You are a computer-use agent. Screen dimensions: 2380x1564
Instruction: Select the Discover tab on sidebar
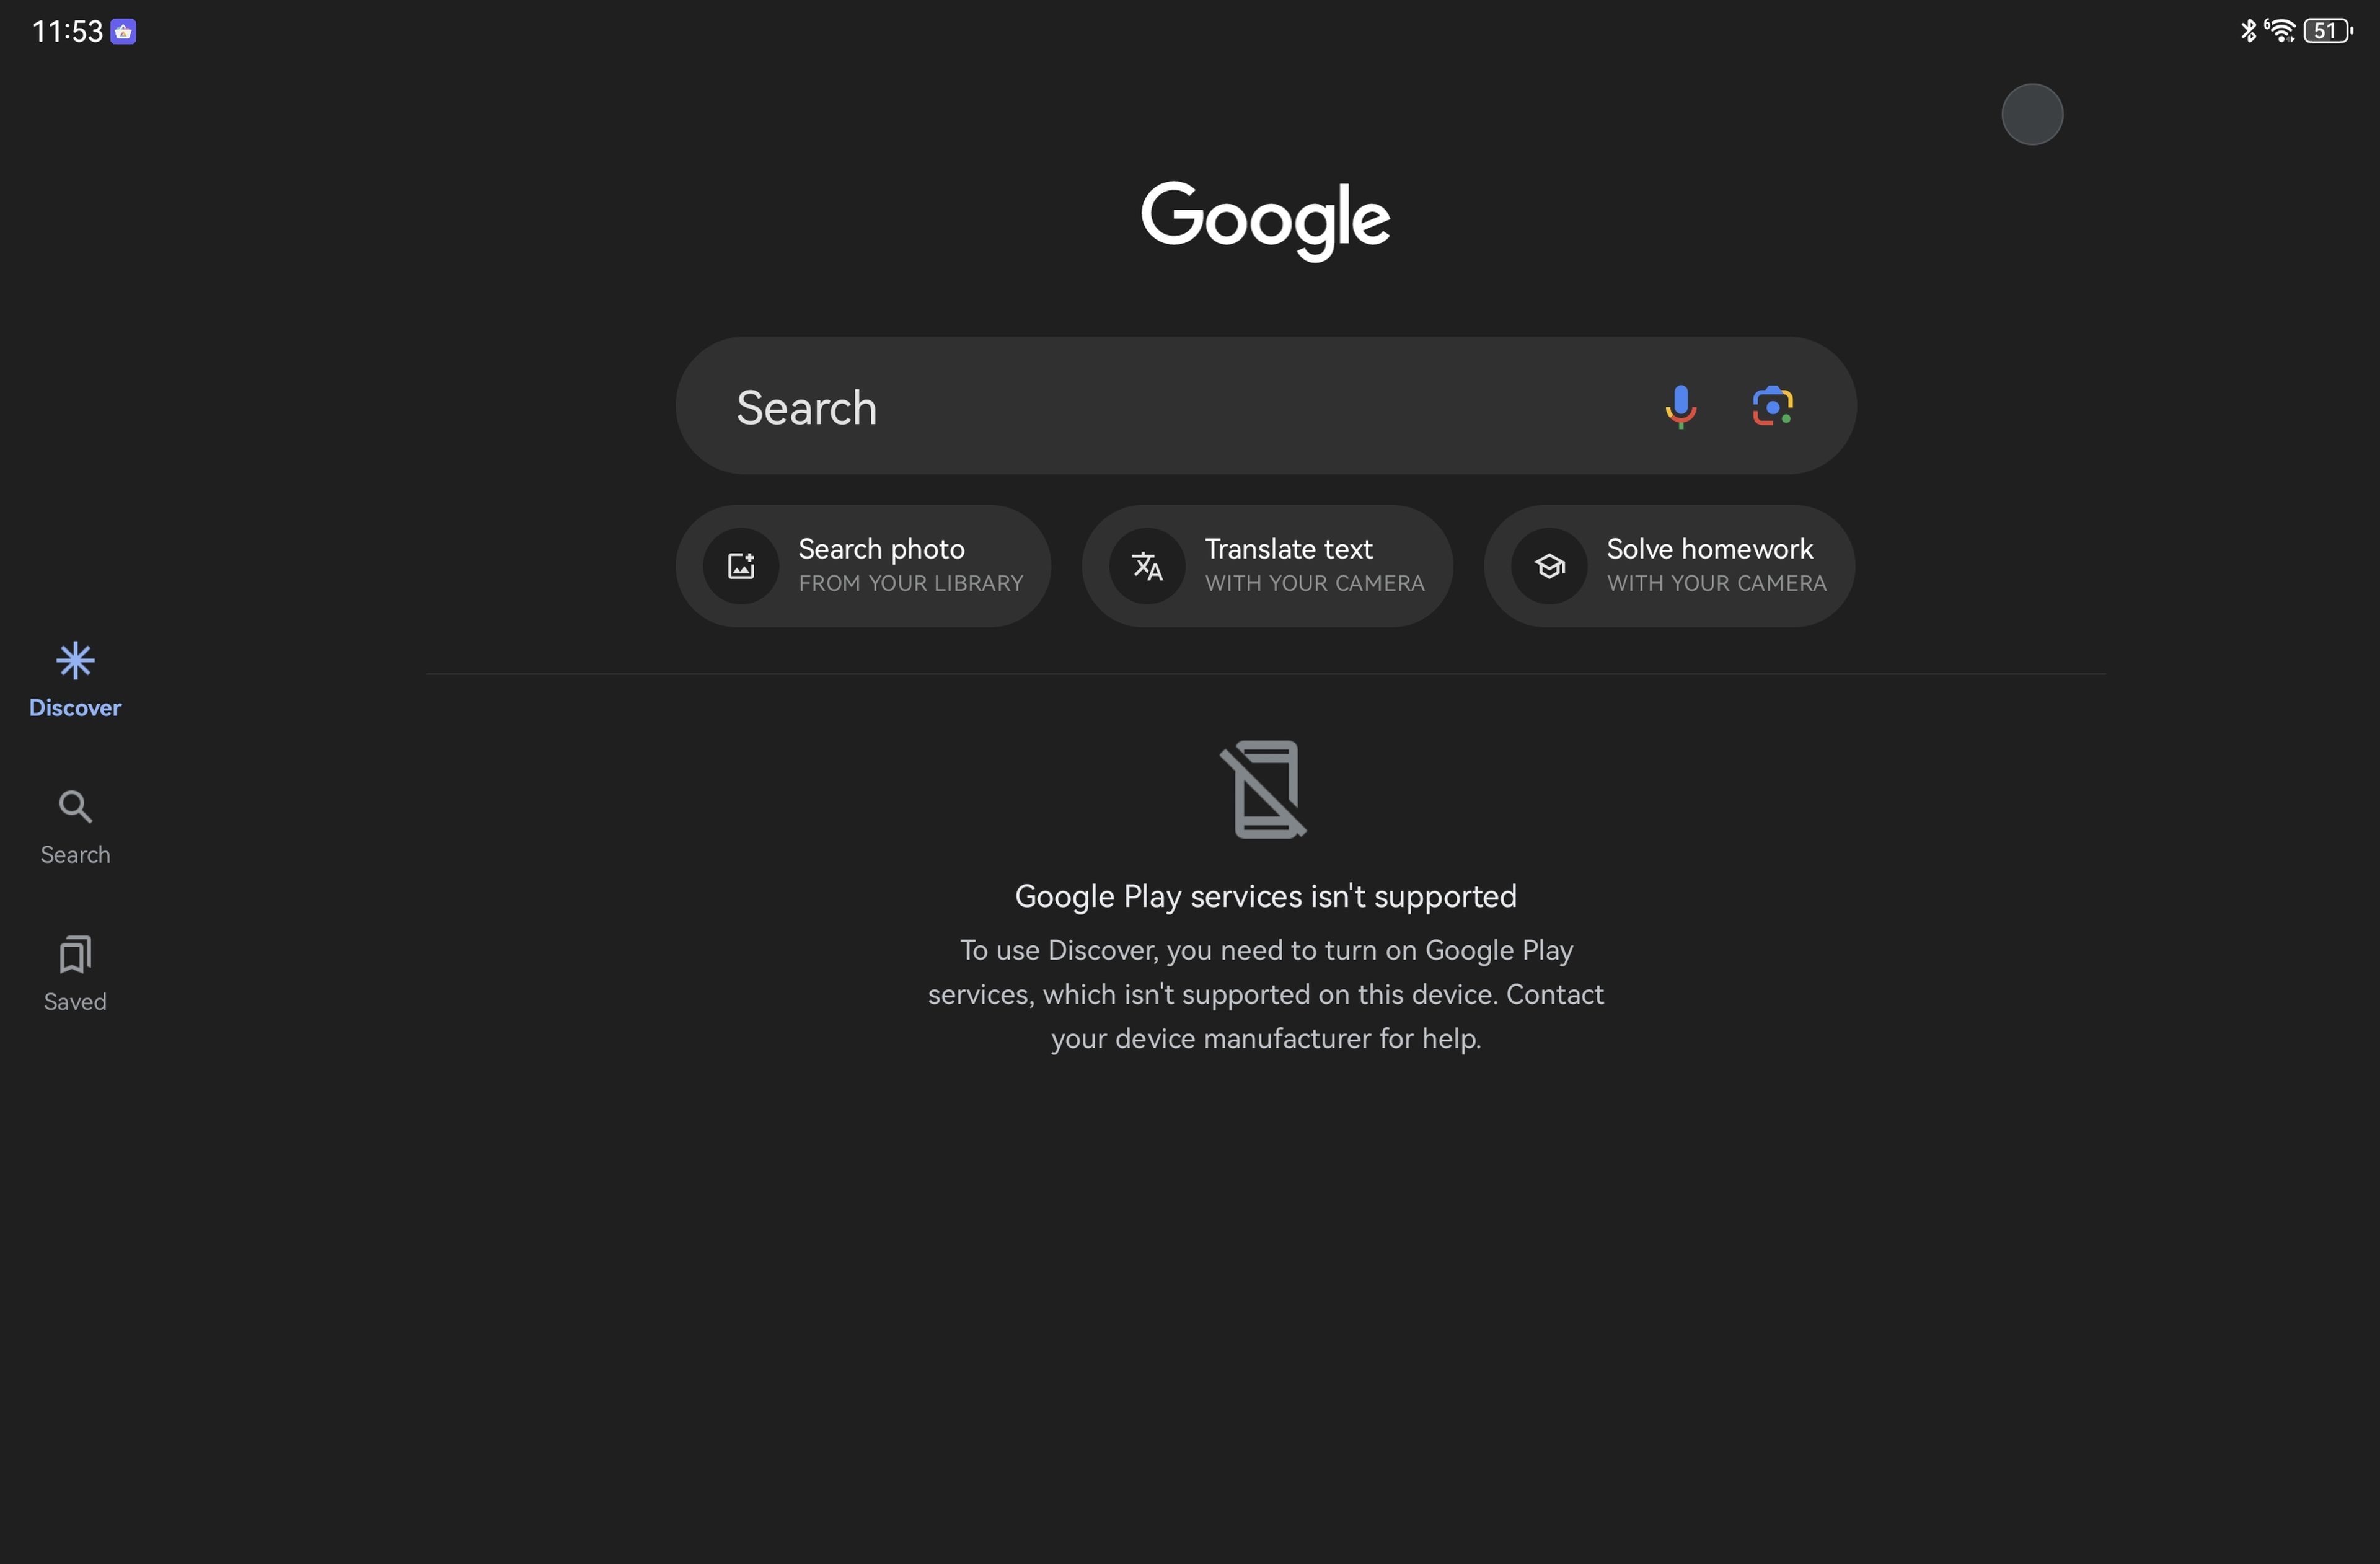coord(73,678)
